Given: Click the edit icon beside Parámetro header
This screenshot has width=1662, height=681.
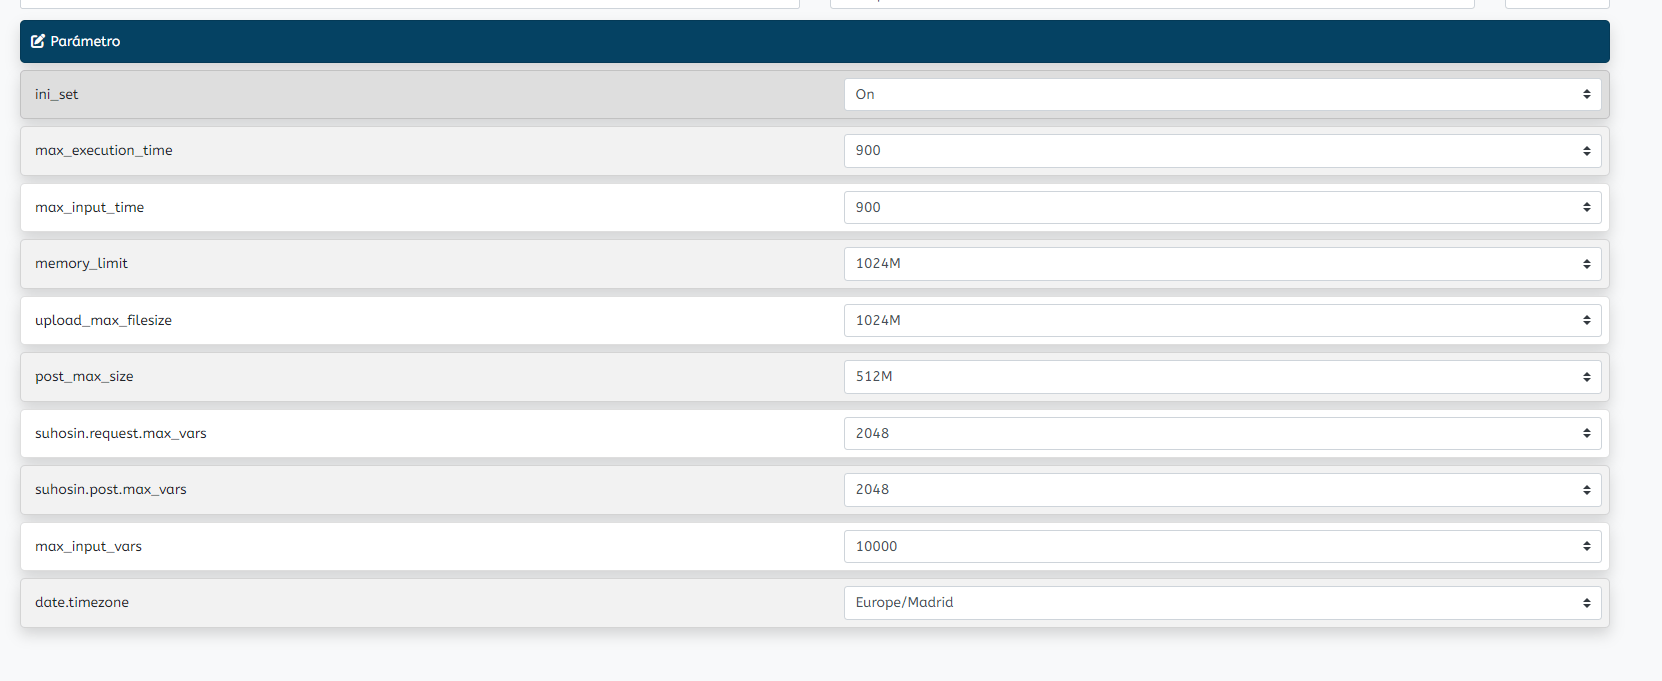Looking at the screenshot, I should point(38,41).
